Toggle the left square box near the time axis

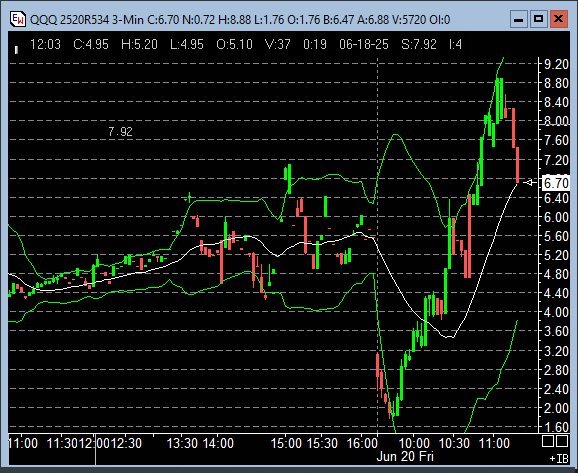tap(548, 441)
